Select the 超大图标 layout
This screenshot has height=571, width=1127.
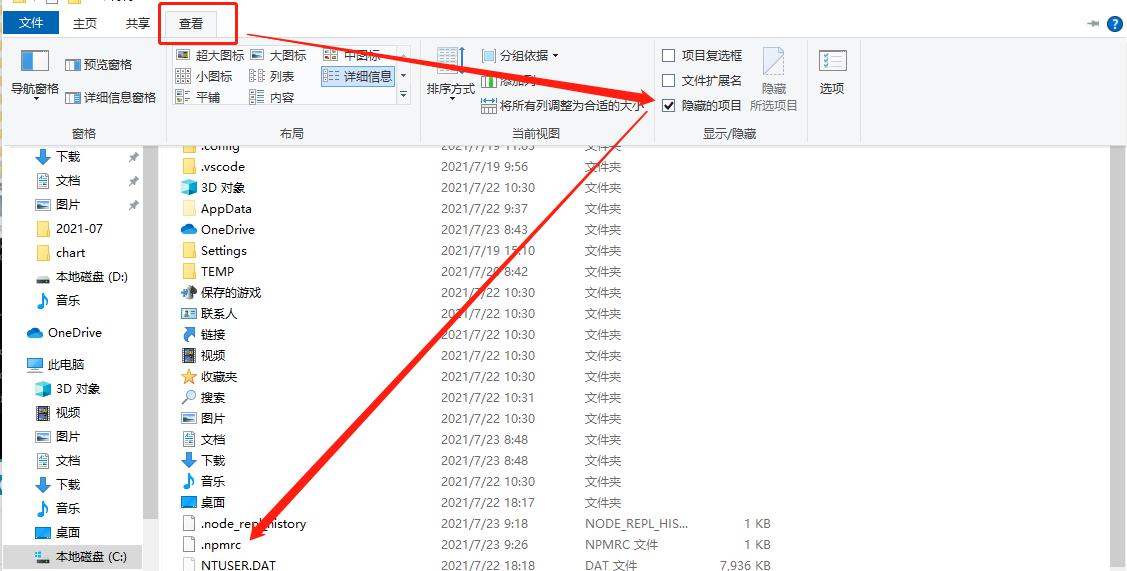tap(210, 55)
